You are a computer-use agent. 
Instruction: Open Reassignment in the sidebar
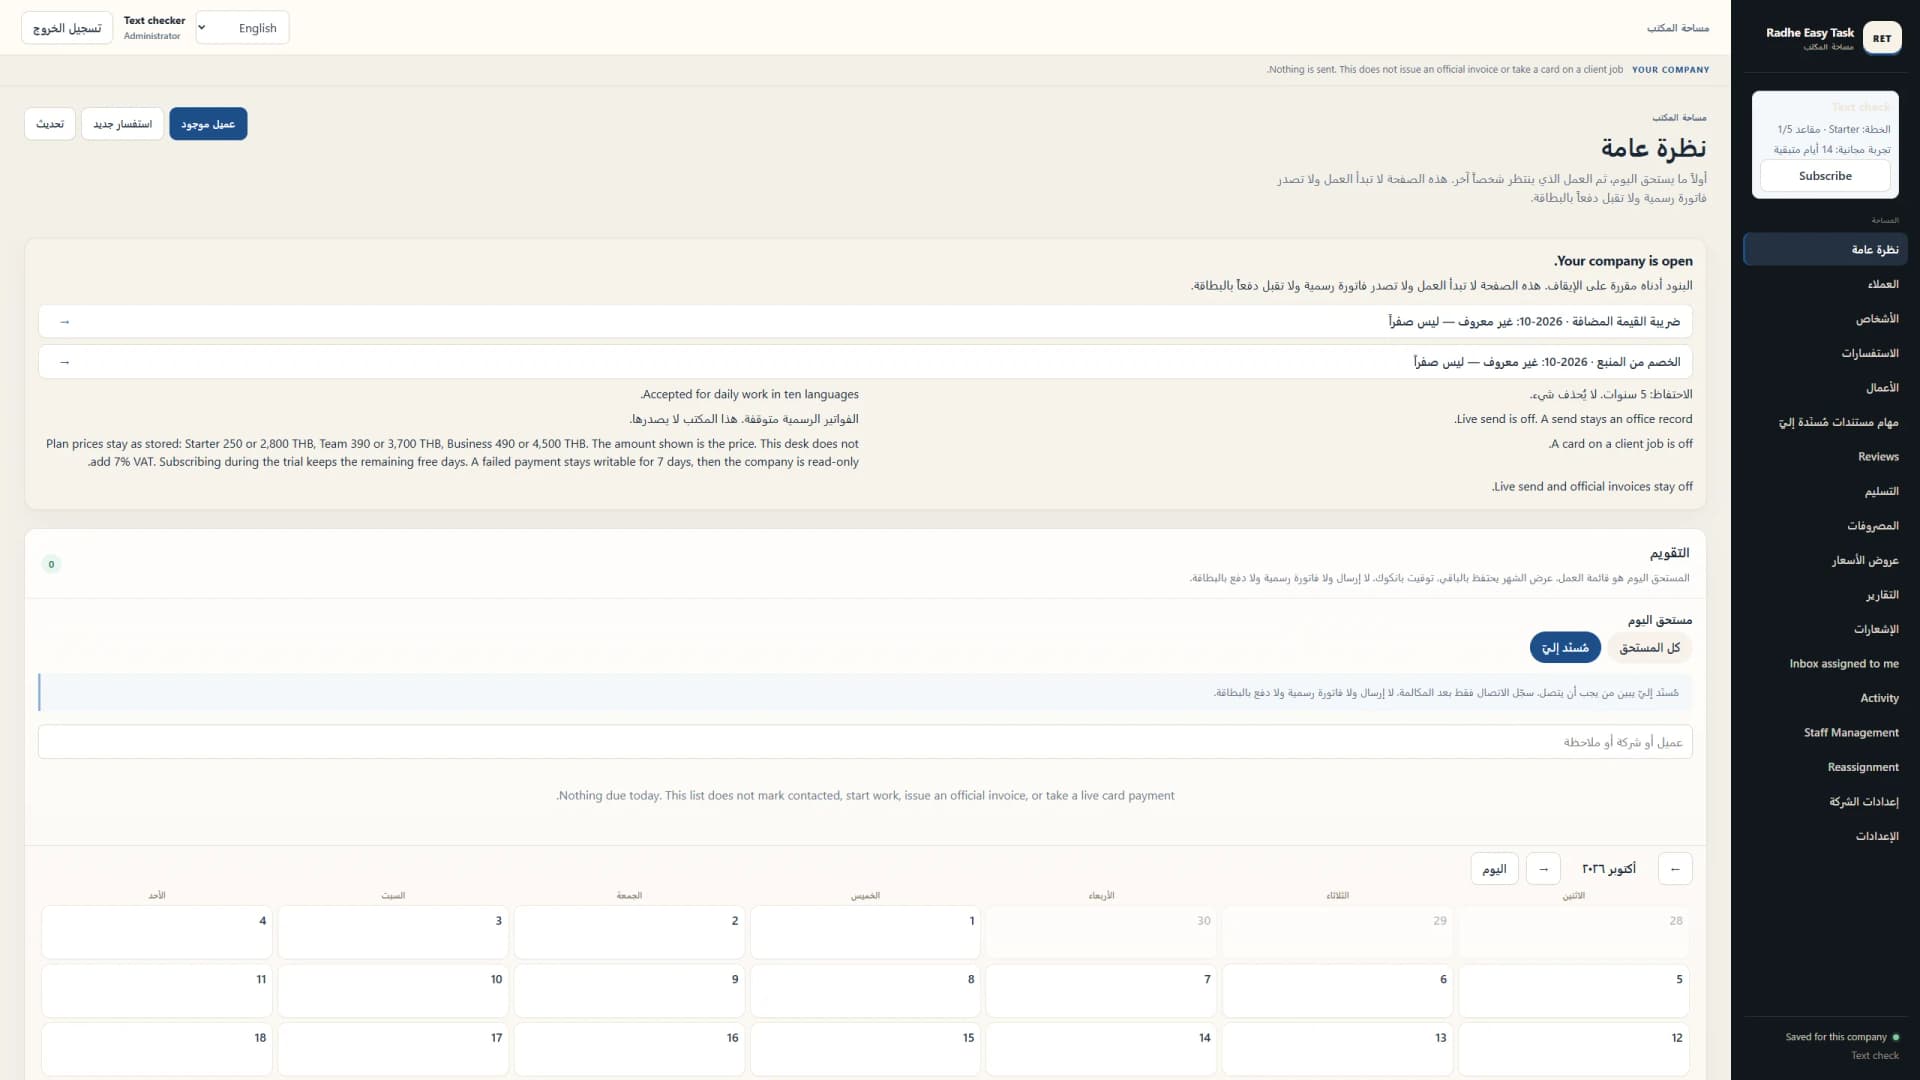click(x=1825, y=767)
